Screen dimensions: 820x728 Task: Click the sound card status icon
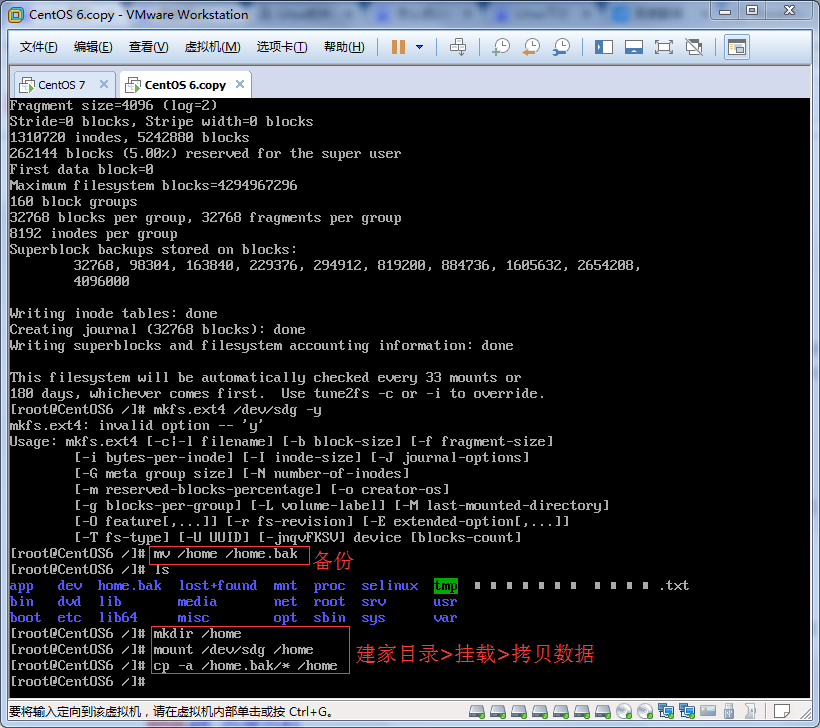(708, 711)
